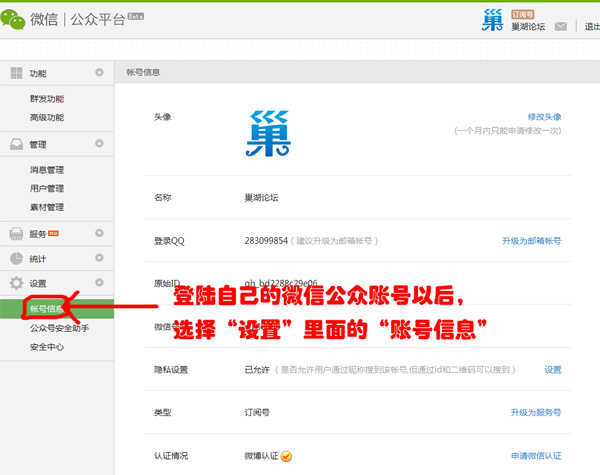Open 安全中心 in settings menu
Screen dimensions: 600x475
(x=47, y=347)
